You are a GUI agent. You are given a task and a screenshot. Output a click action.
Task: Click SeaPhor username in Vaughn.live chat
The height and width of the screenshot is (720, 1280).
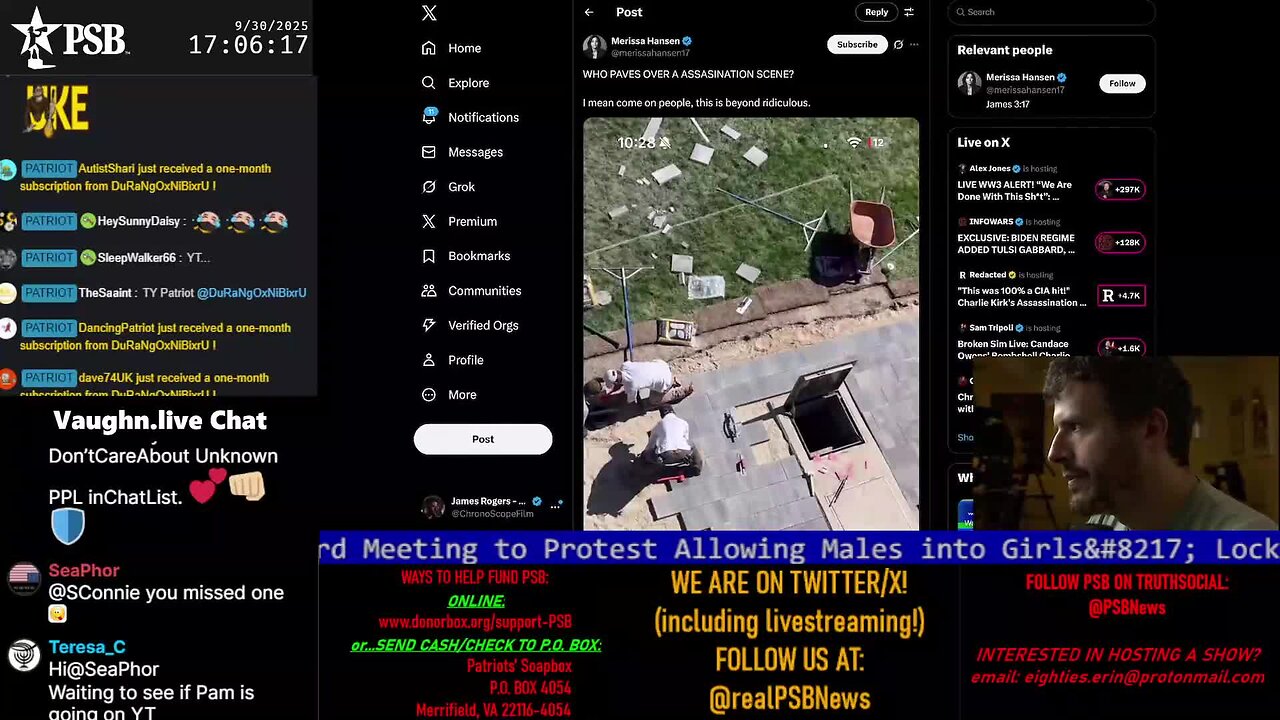coord(84,570)
